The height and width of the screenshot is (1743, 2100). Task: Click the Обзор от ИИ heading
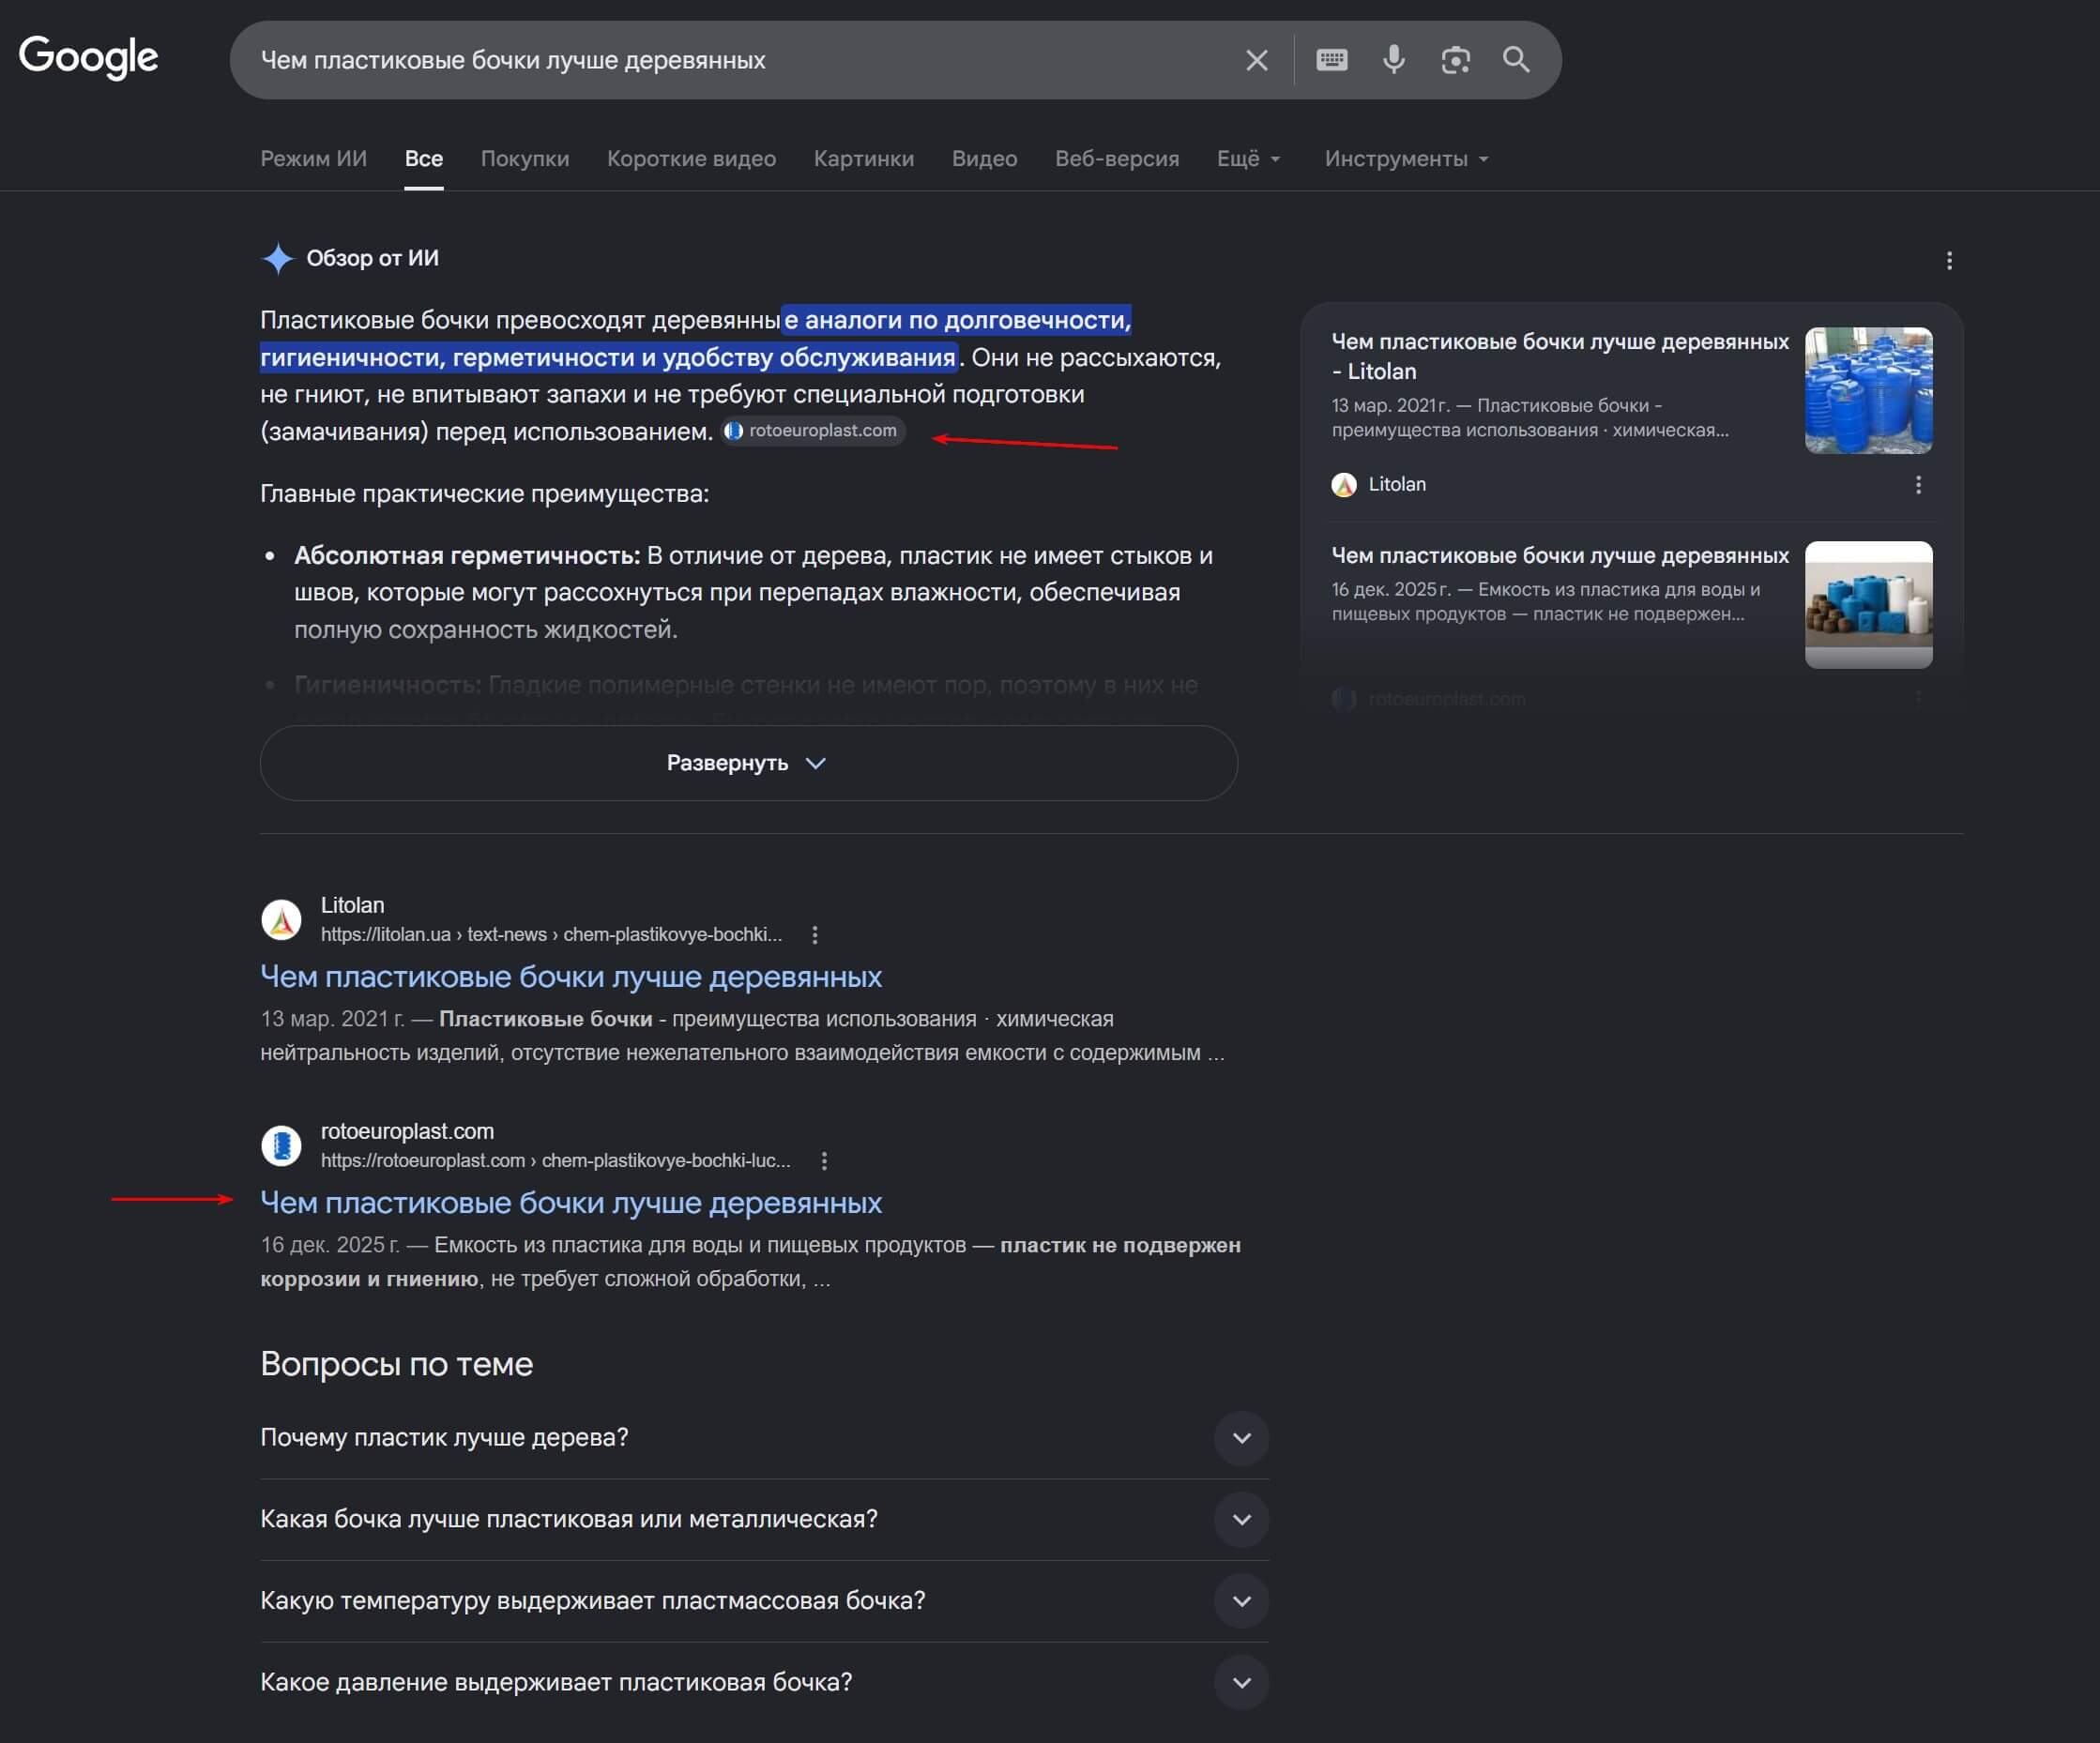click(x=372, y=258)
